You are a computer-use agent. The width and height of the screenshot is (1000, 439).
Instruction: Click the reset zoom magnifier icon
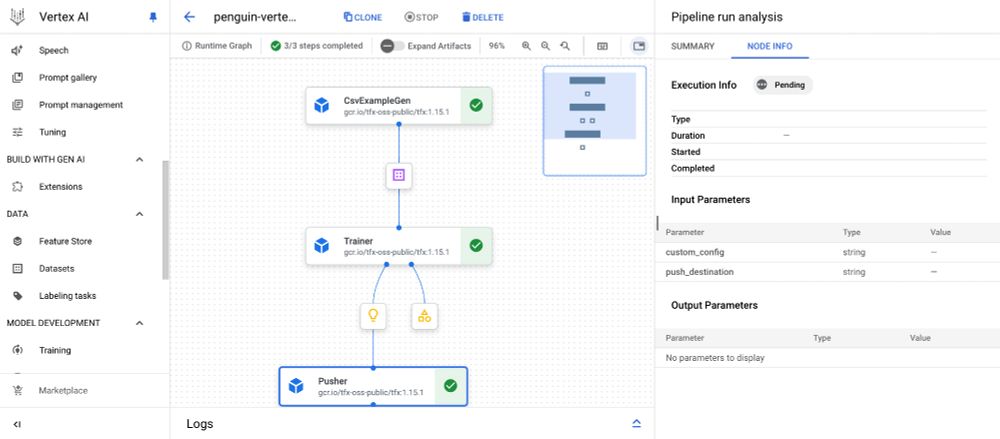point(565,46)
